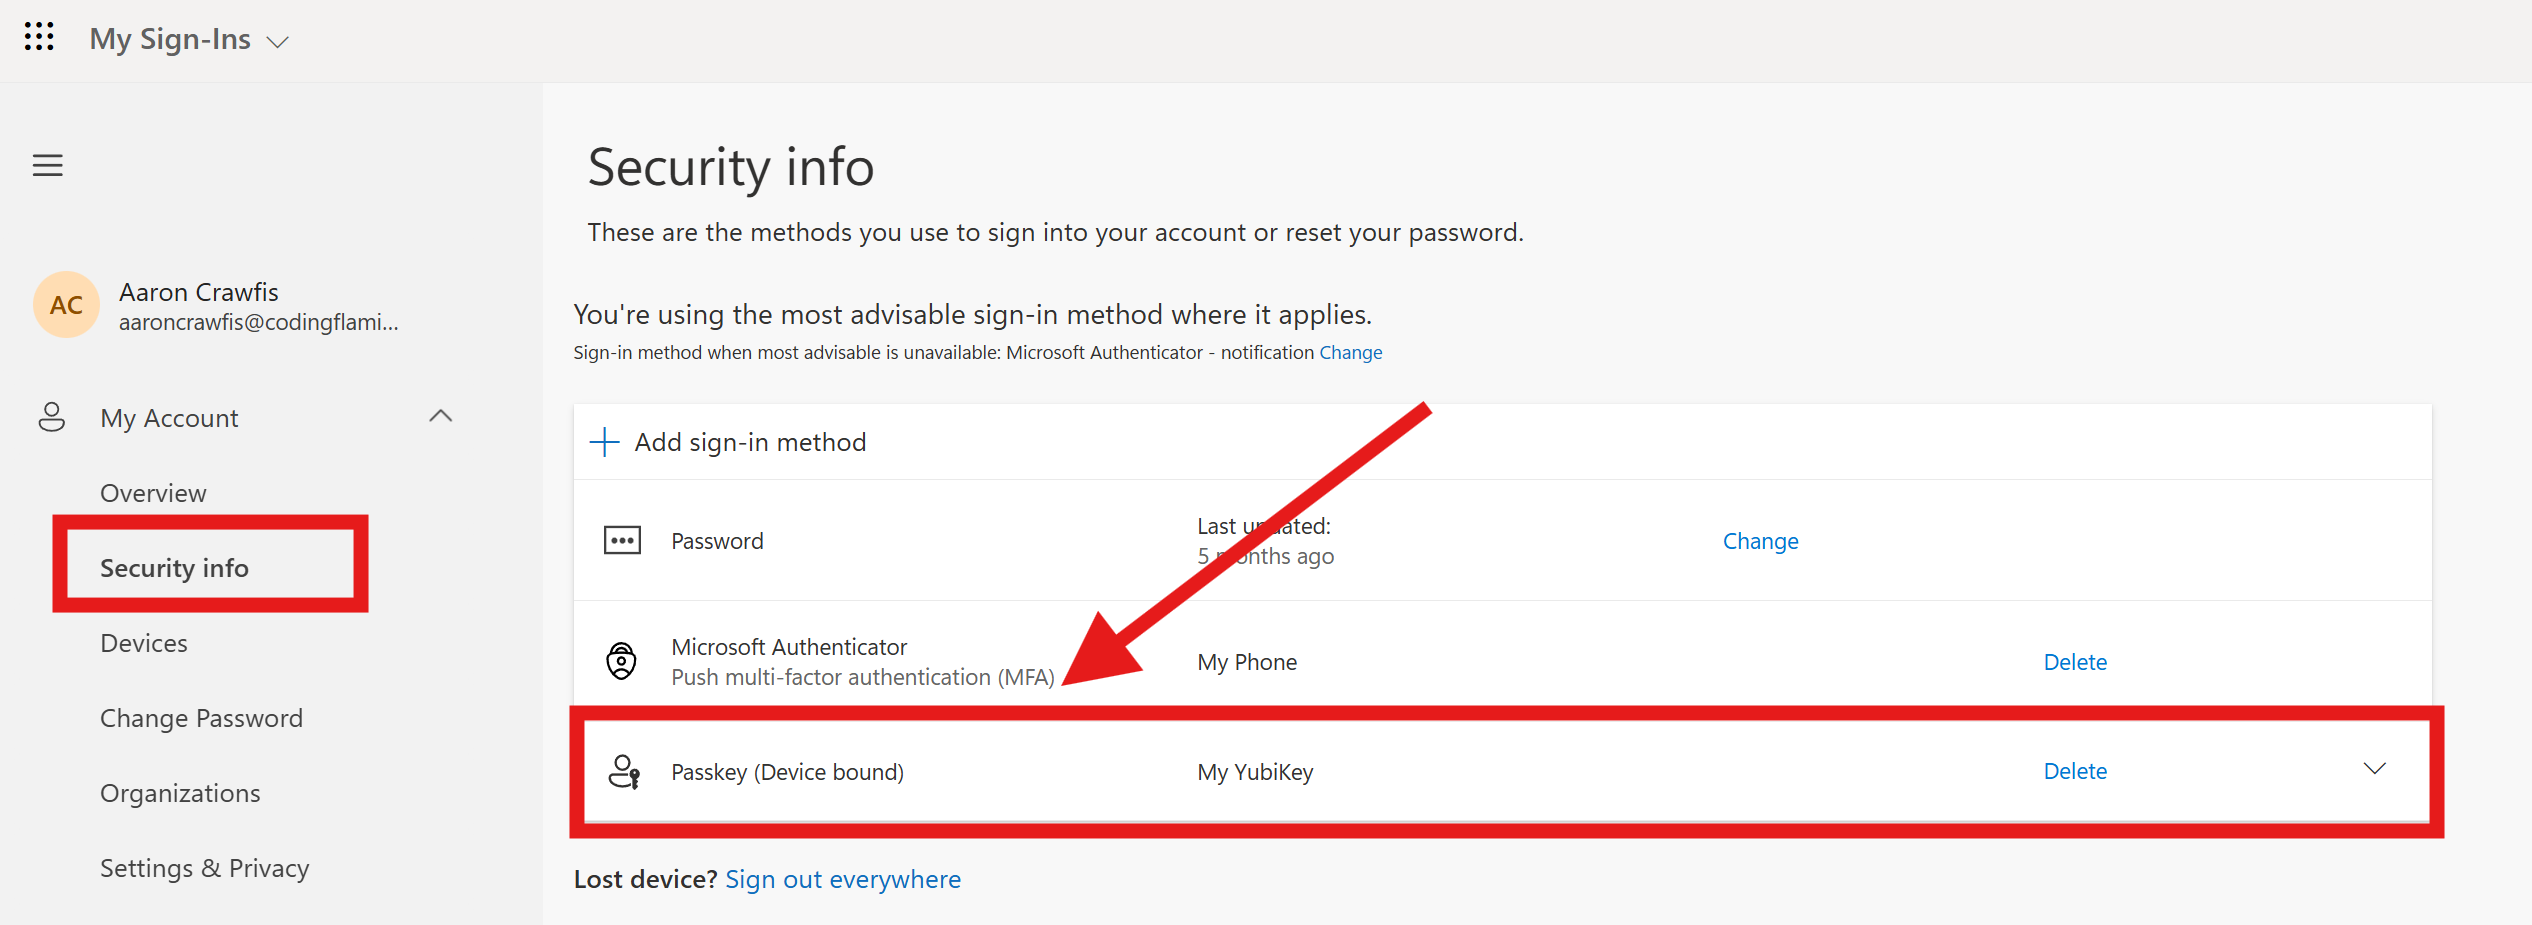Click the My Account person icon
This screenshot has height=925, width=2532.
click(51, 417)
